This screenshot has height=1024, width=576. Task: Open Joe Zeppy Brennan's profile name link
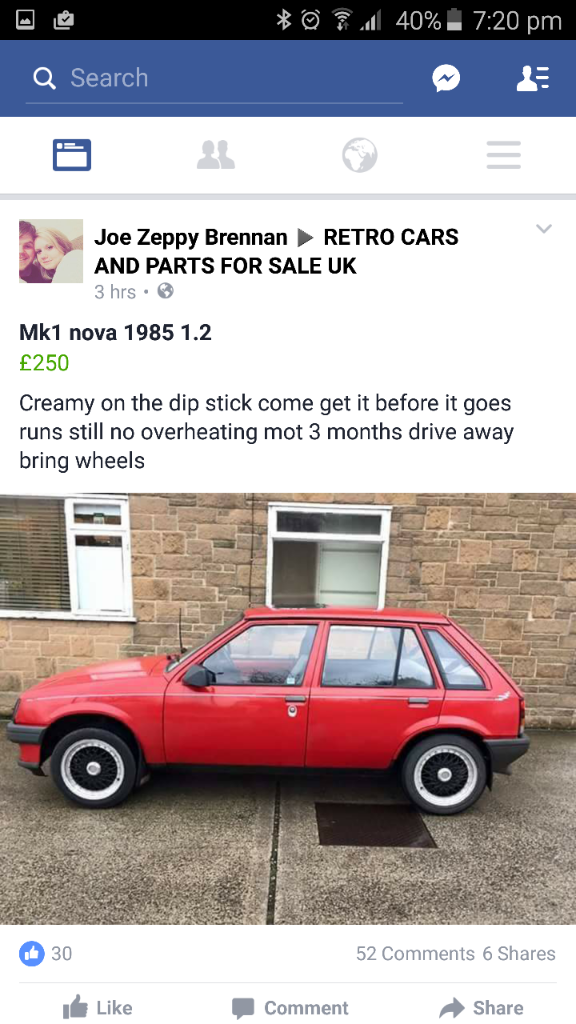191,237
